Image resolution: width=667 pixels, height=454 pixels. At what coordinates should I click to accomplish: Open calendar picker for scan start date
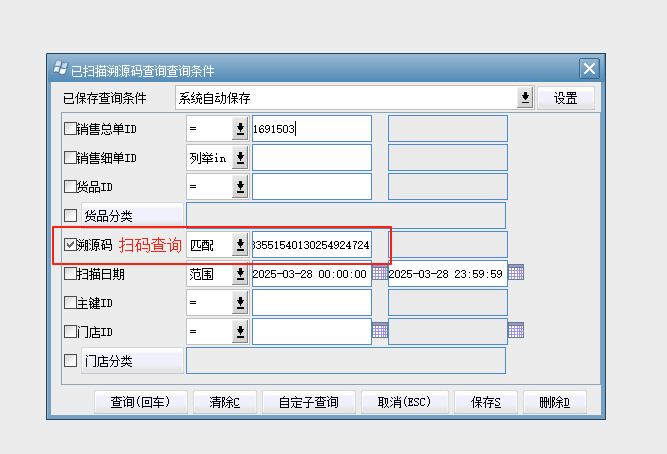(x=380, y=273)
